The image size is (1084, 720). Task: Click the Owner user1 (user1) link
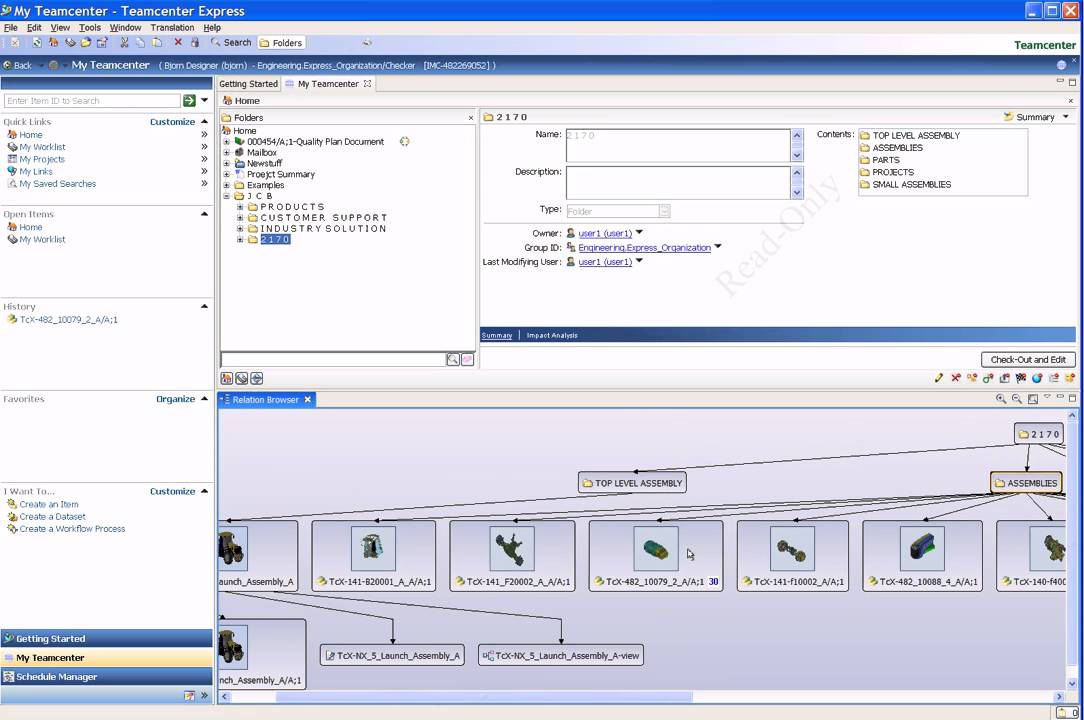[x=605, y=234]
